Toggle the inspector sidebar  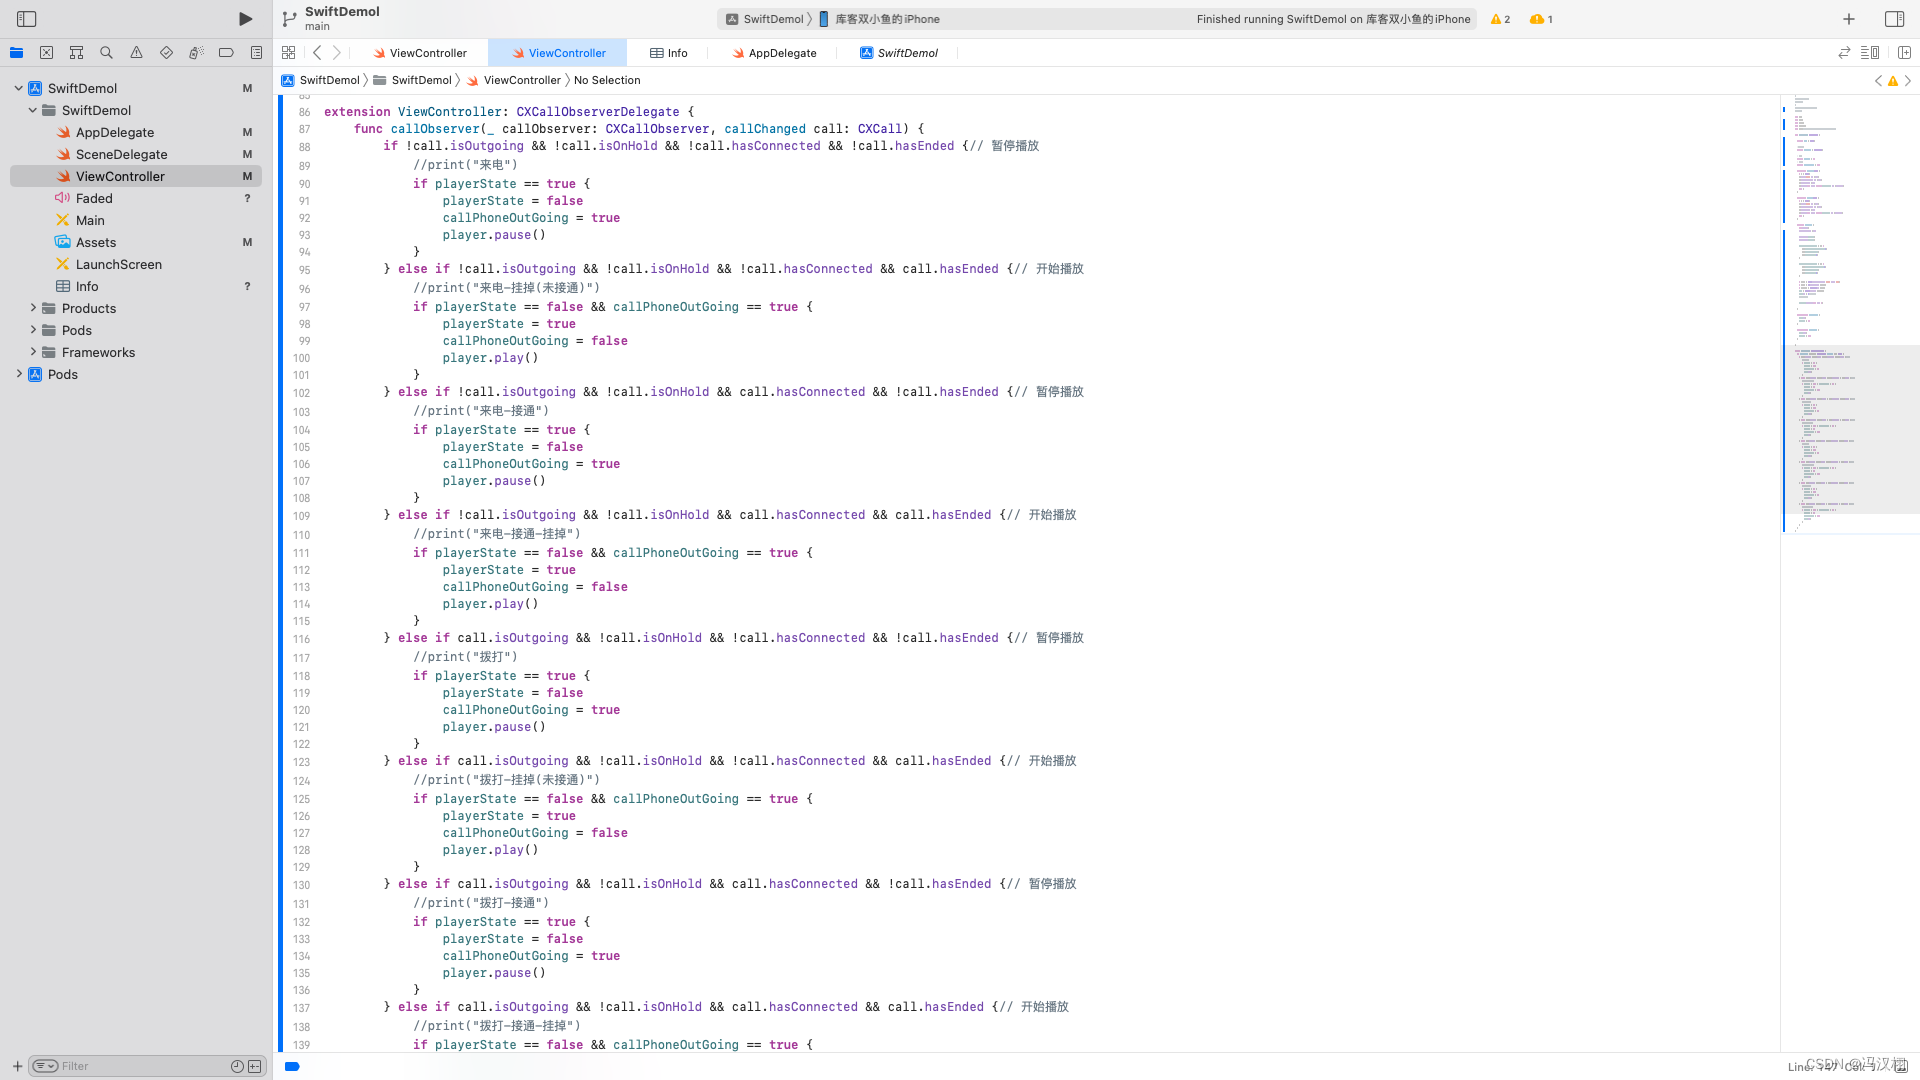click(1894, 19)
